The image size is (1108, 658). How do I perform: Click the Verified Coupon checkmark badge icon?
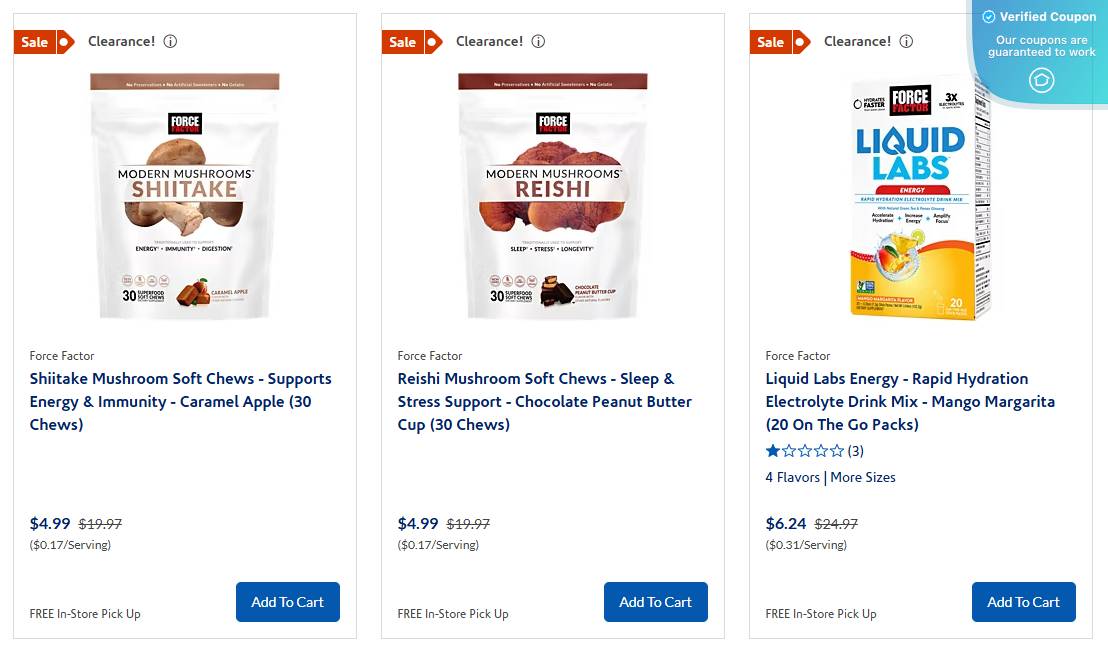pos(988,16)
